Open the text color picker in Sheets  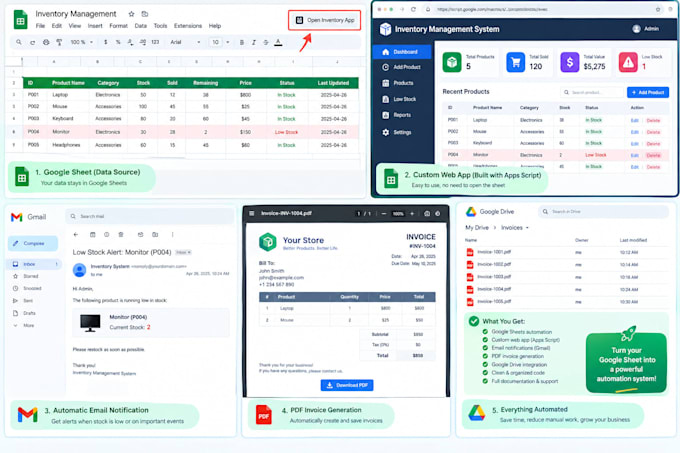pyautogui.click(x=278, y=42)
